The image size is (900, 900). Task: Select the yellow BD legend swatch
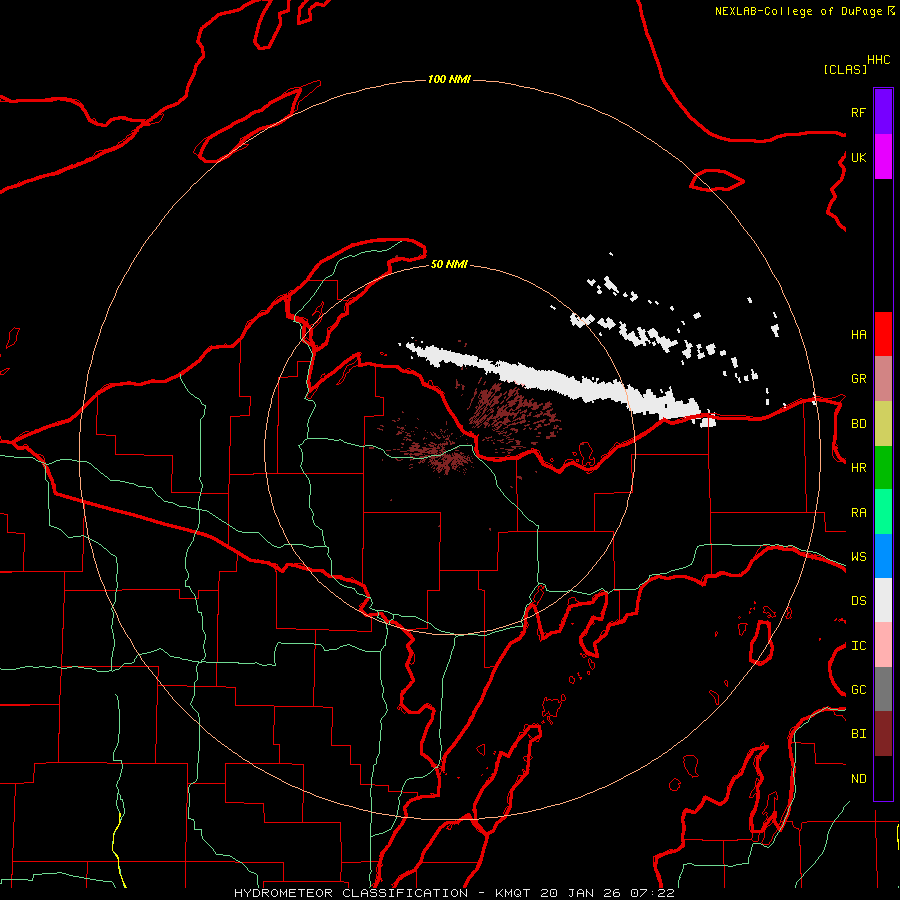coord(883,423)
